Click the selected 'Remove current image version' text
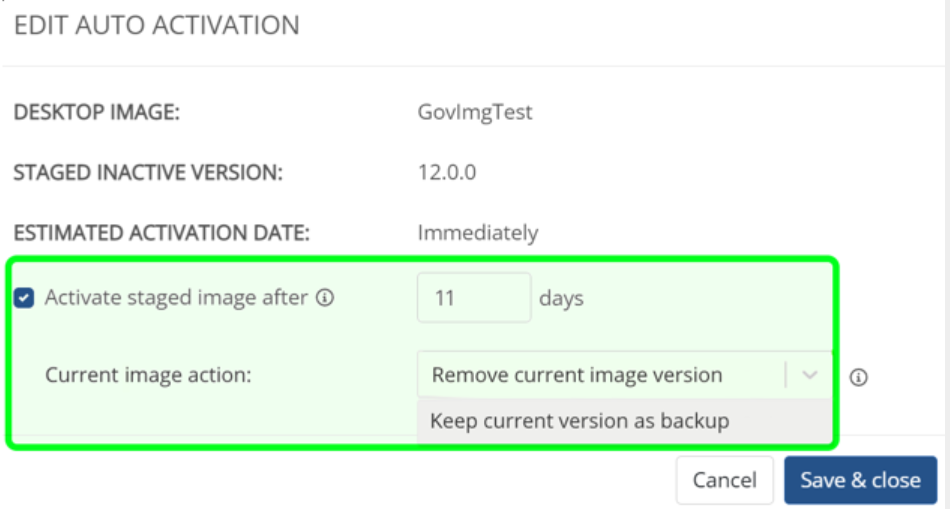 pyautogui.click(x=577, y=376)
